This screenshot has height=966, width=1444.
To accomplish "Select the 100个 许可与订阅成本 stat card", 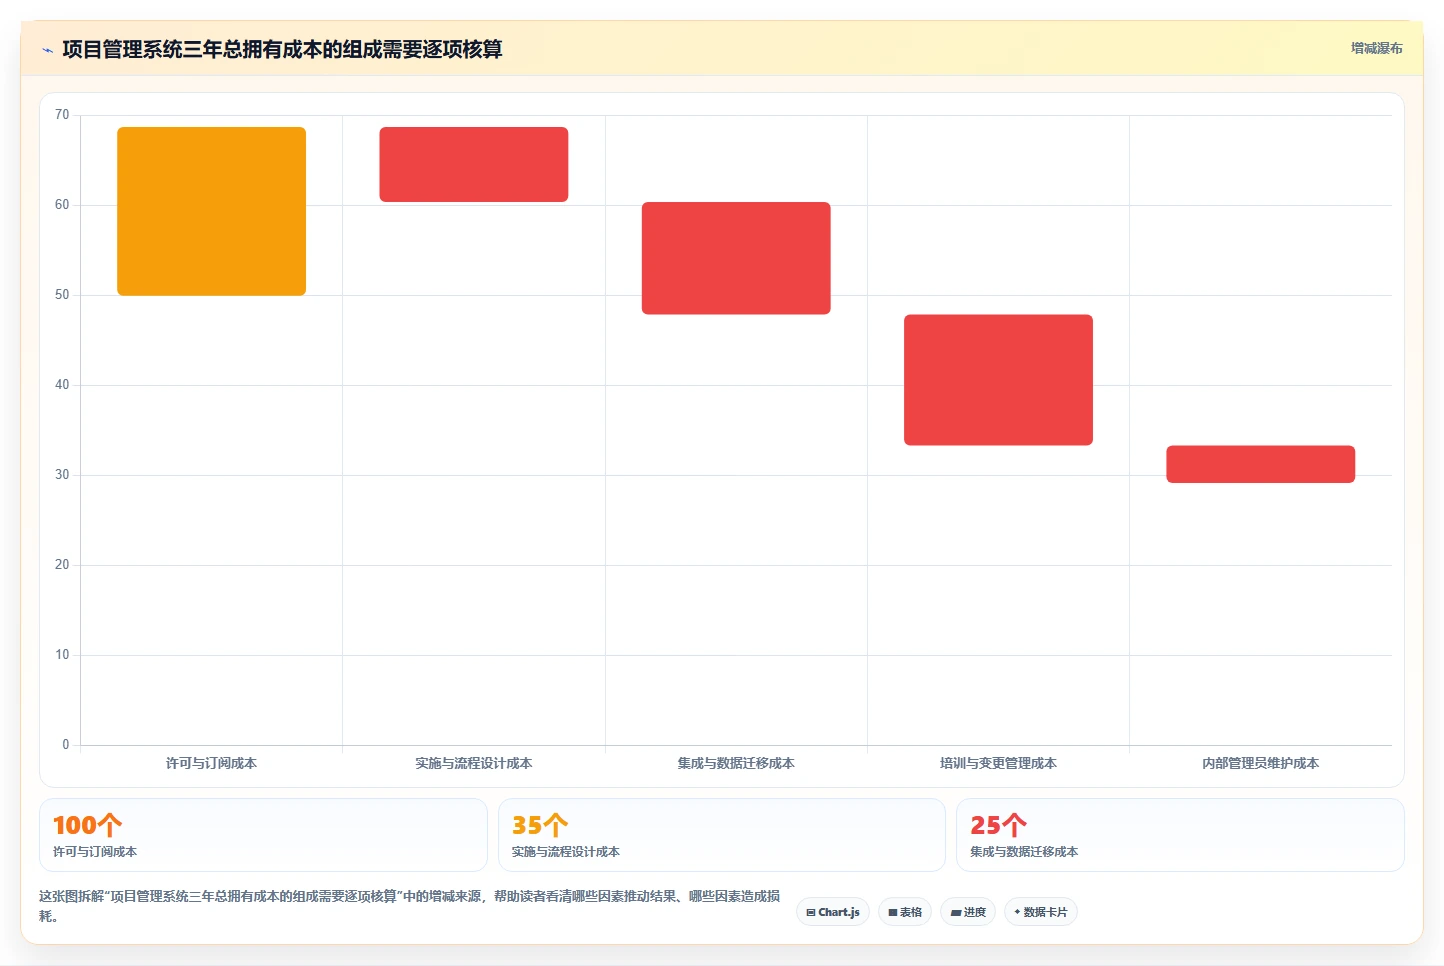I will tap(263, 835).
